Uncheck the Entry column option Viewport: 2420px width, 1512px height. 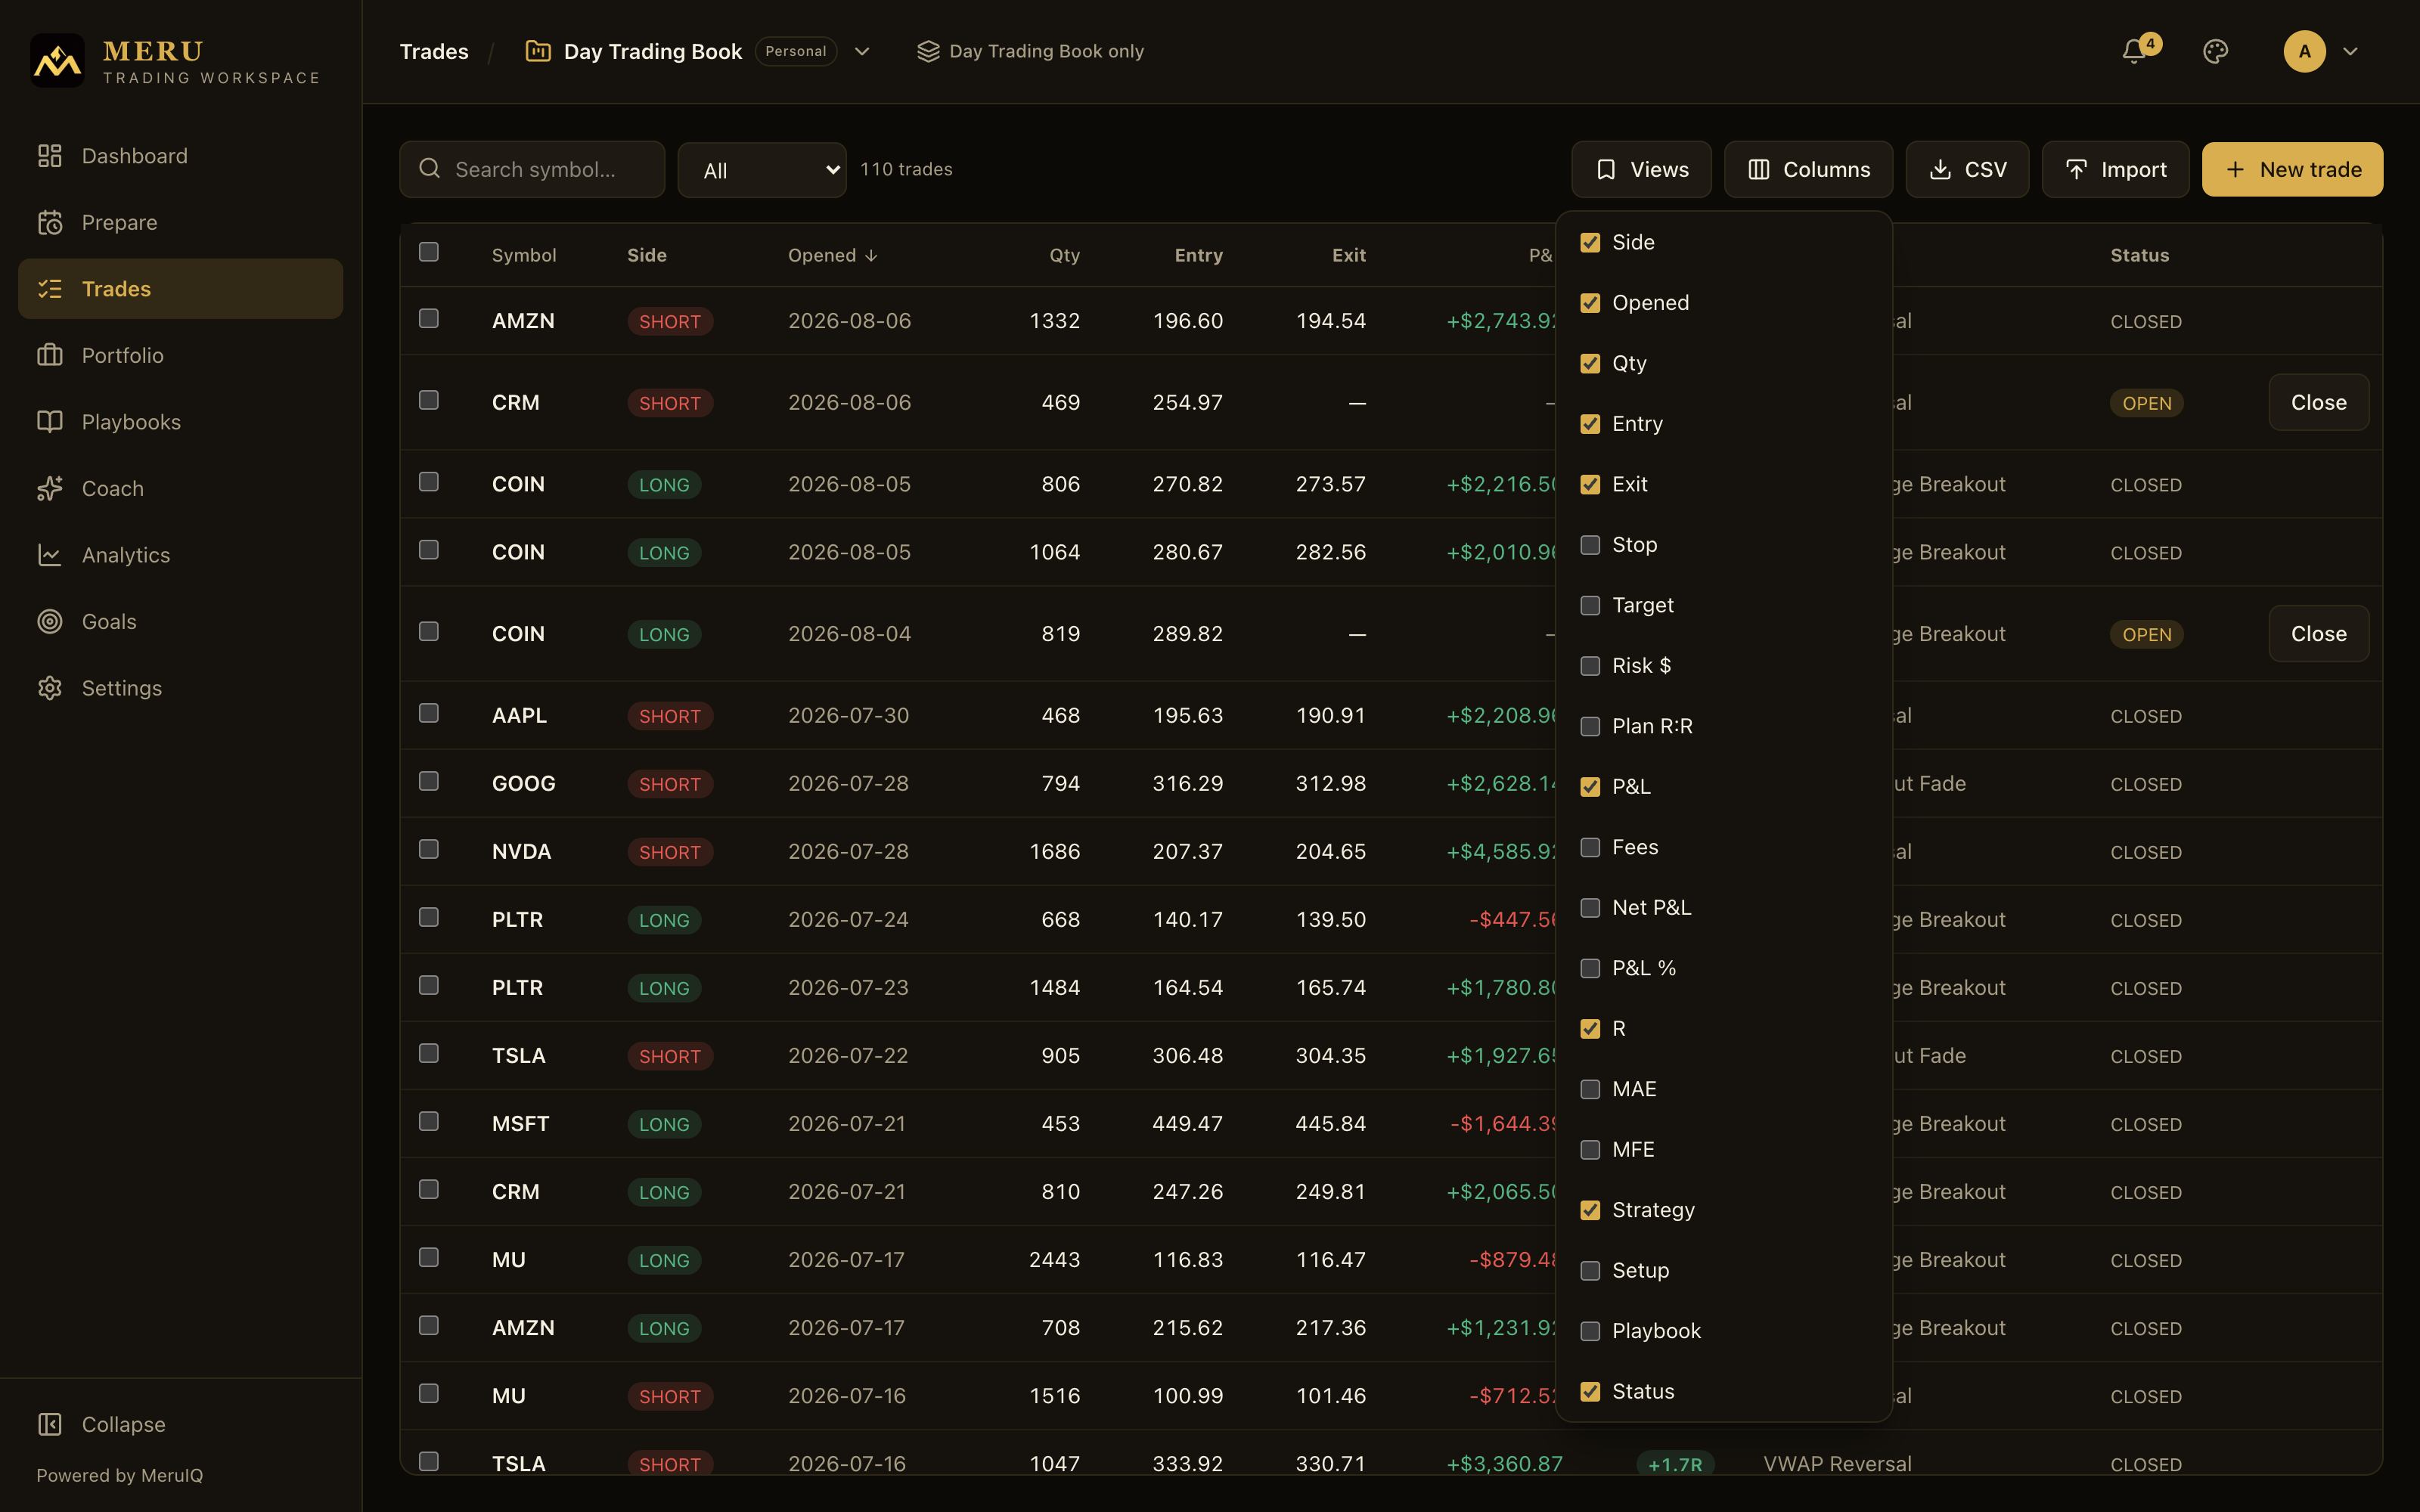(x=1590, y=424)
